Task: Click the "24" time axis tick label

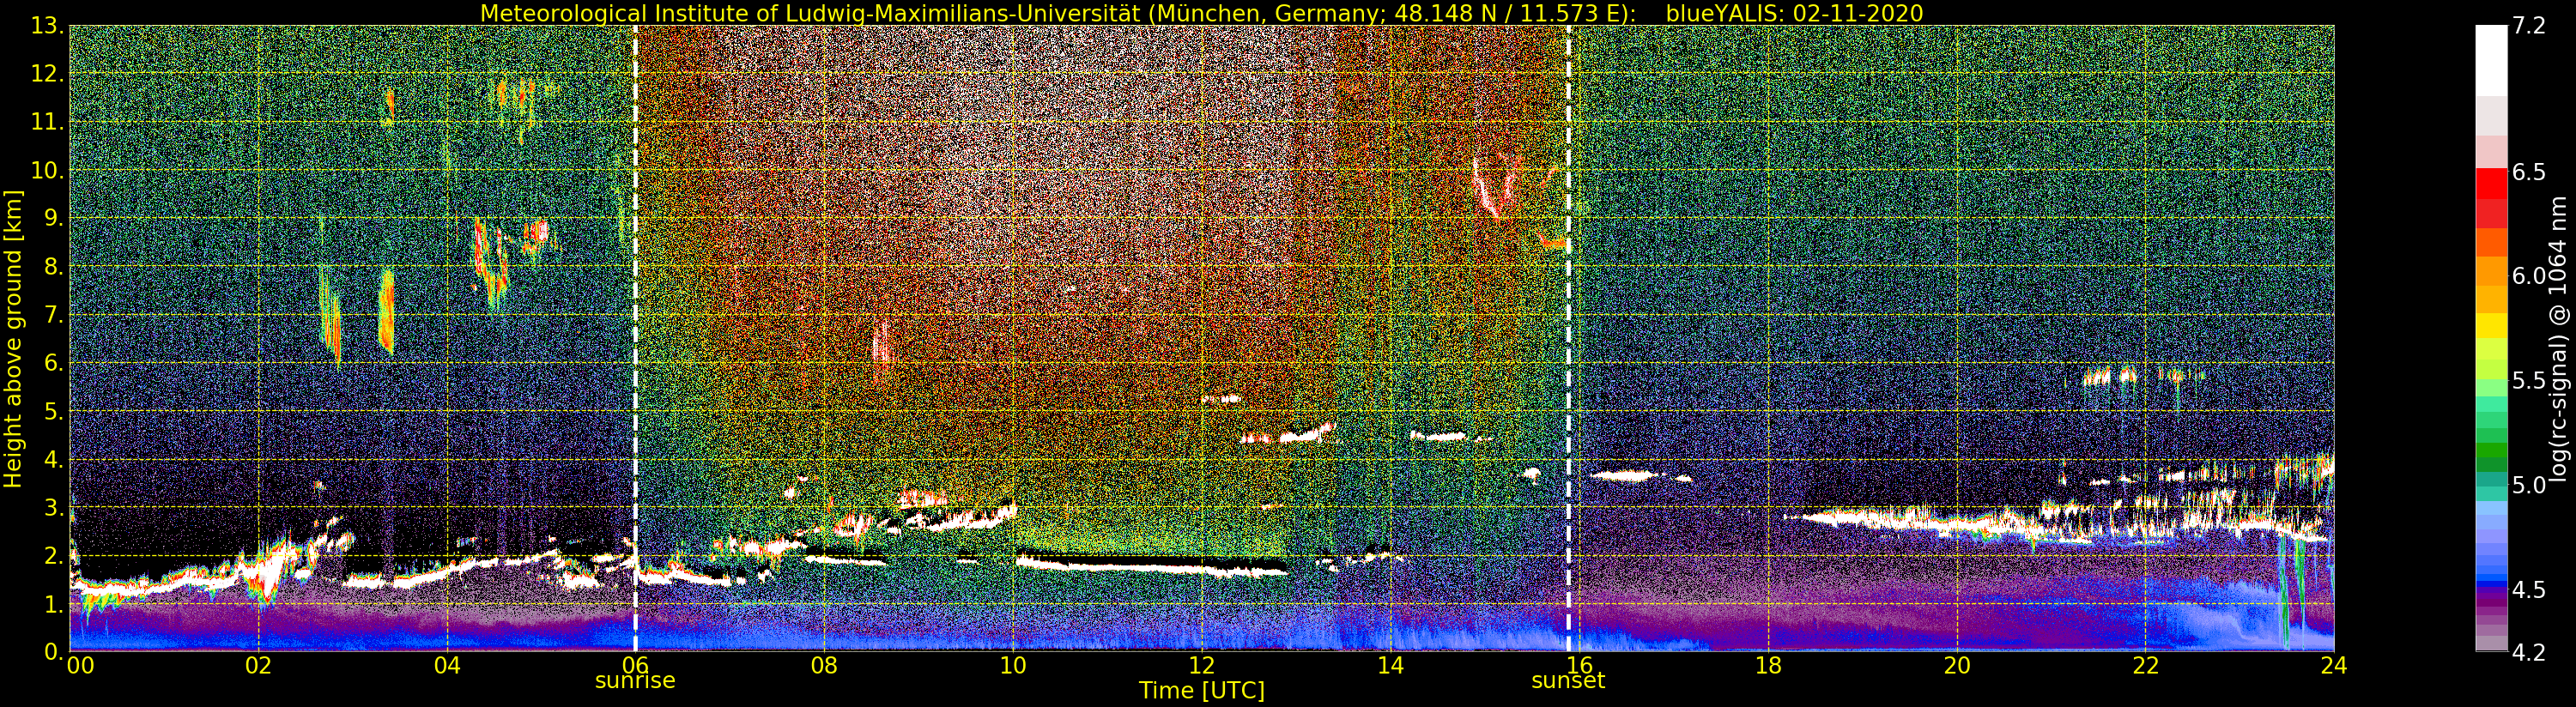Action: (x=2334, y=666)
